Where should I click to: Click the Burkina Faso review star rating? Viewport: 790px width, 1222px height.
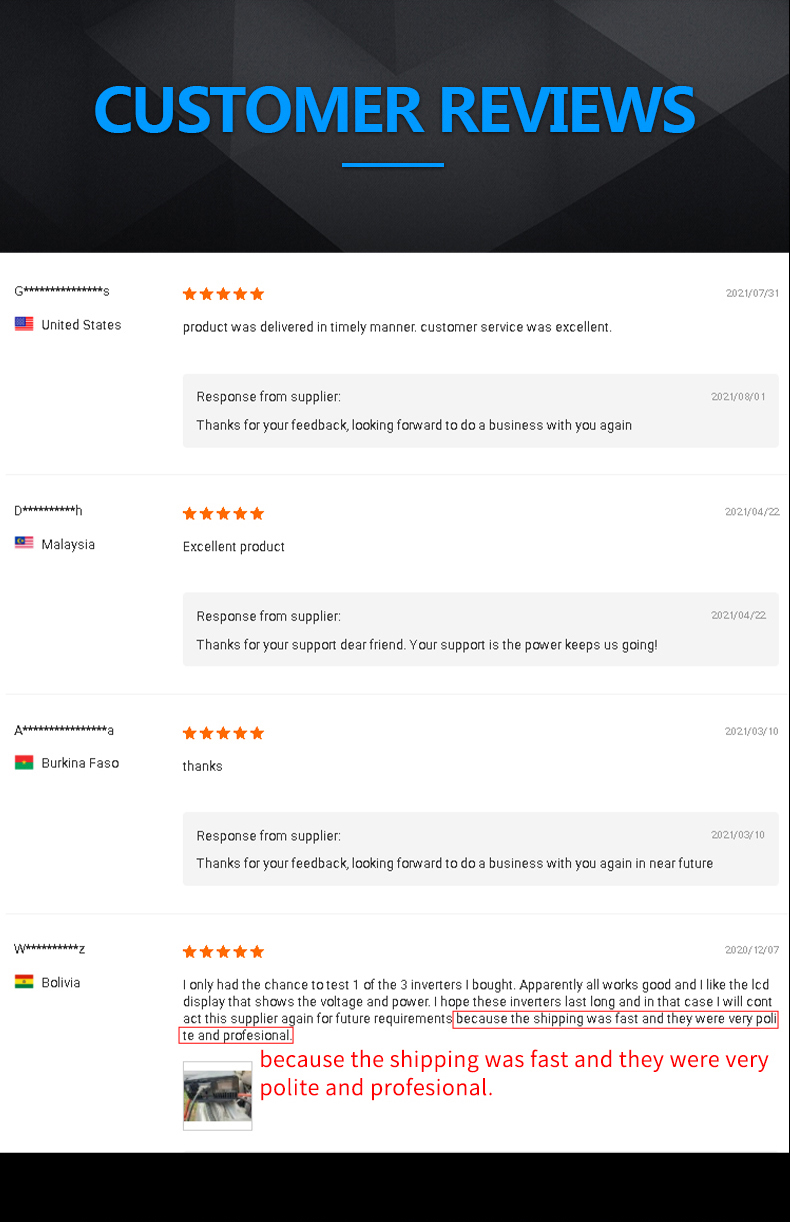pos(223,733)
